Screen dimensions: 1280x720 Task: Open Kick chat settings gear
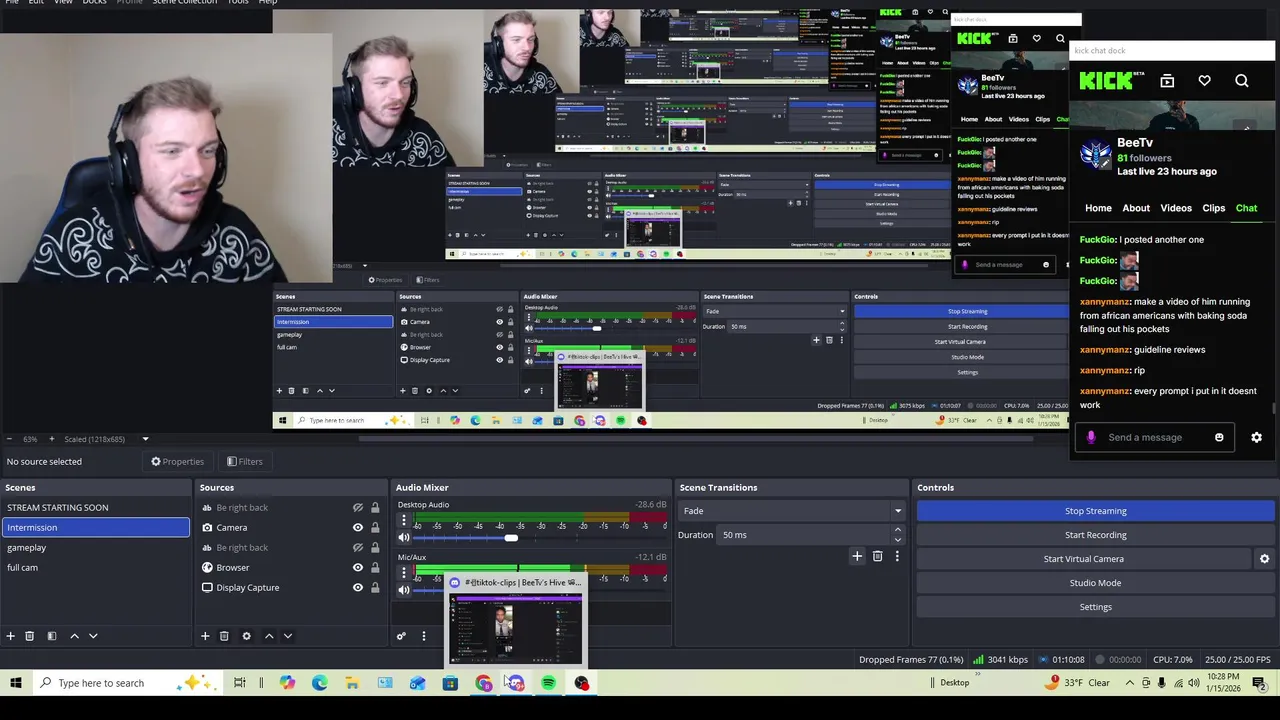click(x=1256, y=437)
